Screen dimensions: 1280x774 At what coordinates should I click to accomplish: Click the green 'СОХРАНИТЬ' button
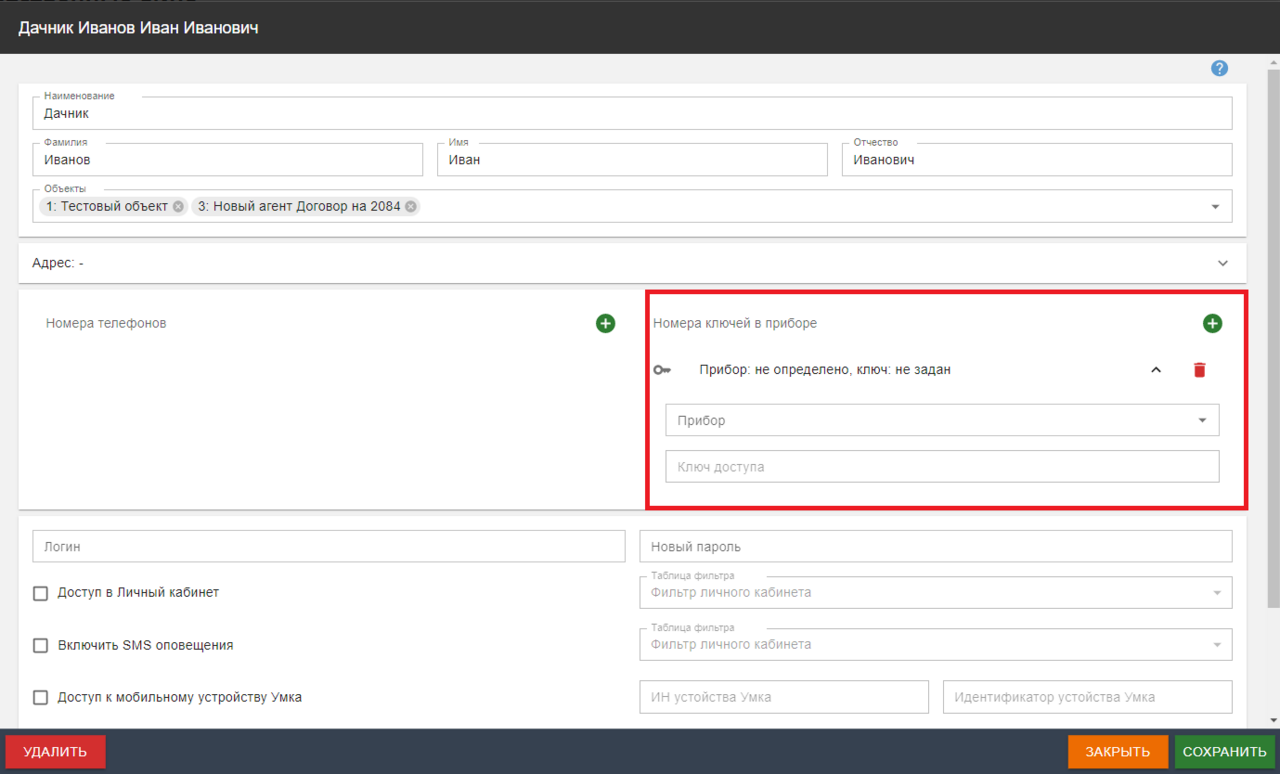click(1224, 752)
